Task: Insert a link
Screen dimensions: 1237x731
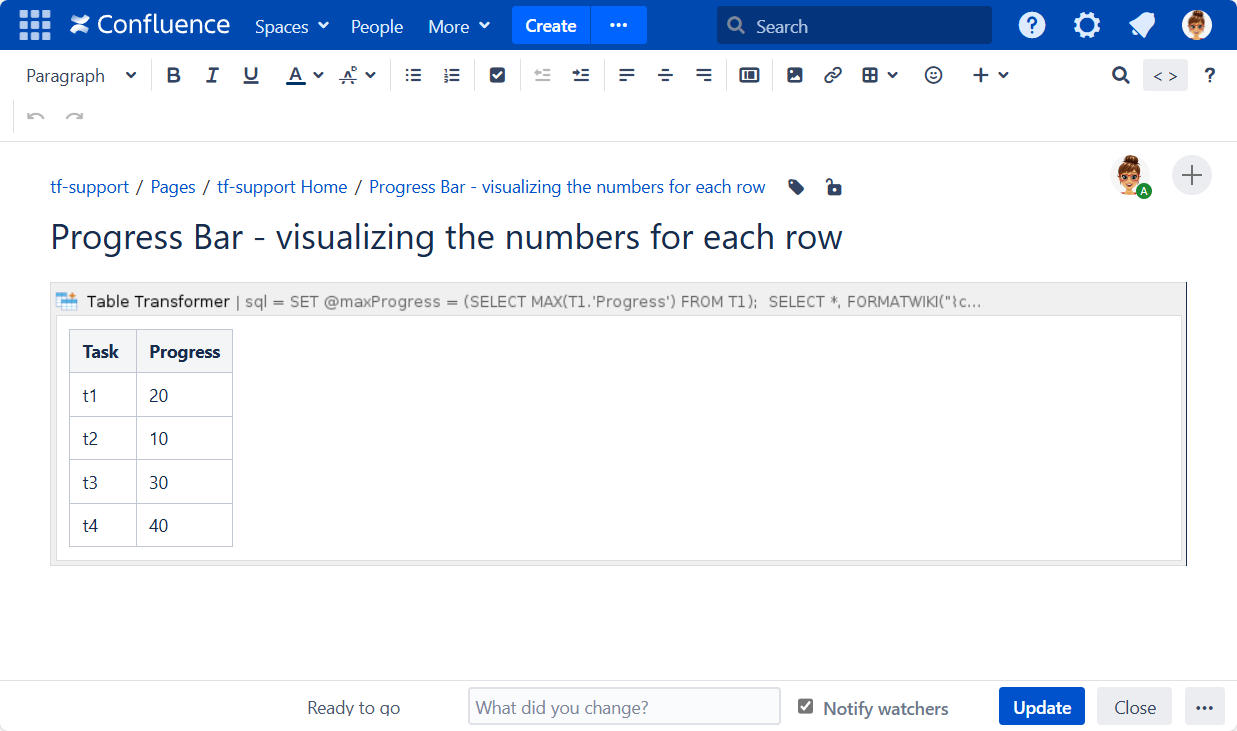Action: 833,75
